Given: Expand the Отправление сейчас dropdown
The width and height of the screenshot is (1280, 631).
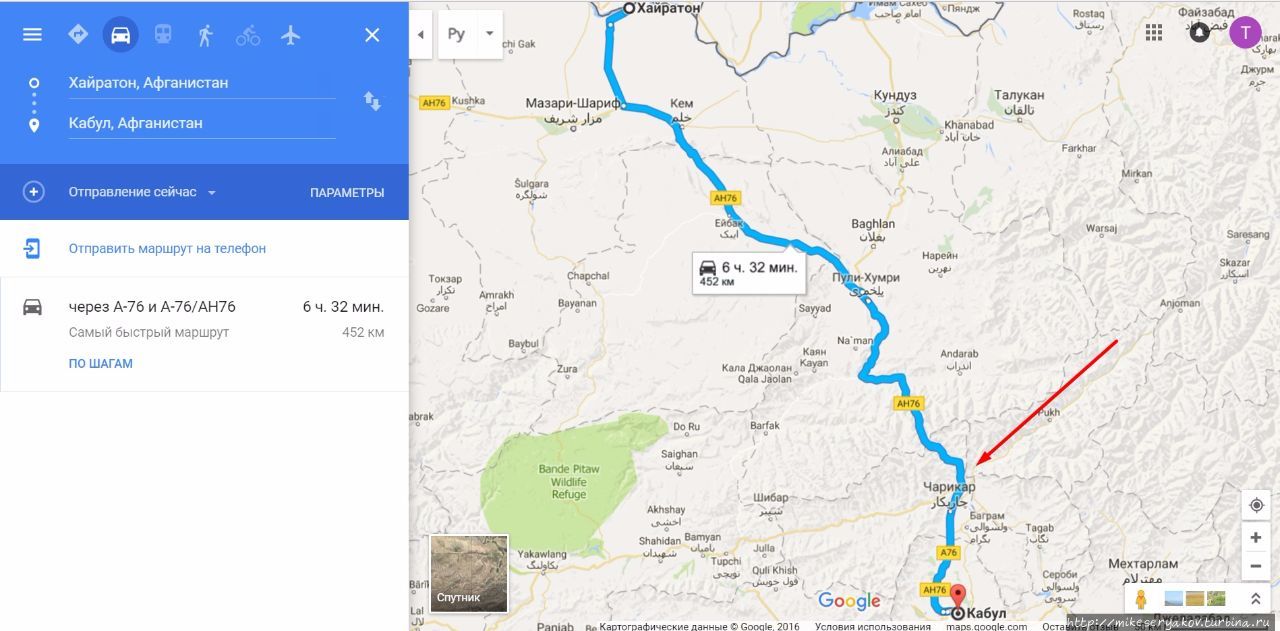Looking at the screenshot, I should [141, 192].
